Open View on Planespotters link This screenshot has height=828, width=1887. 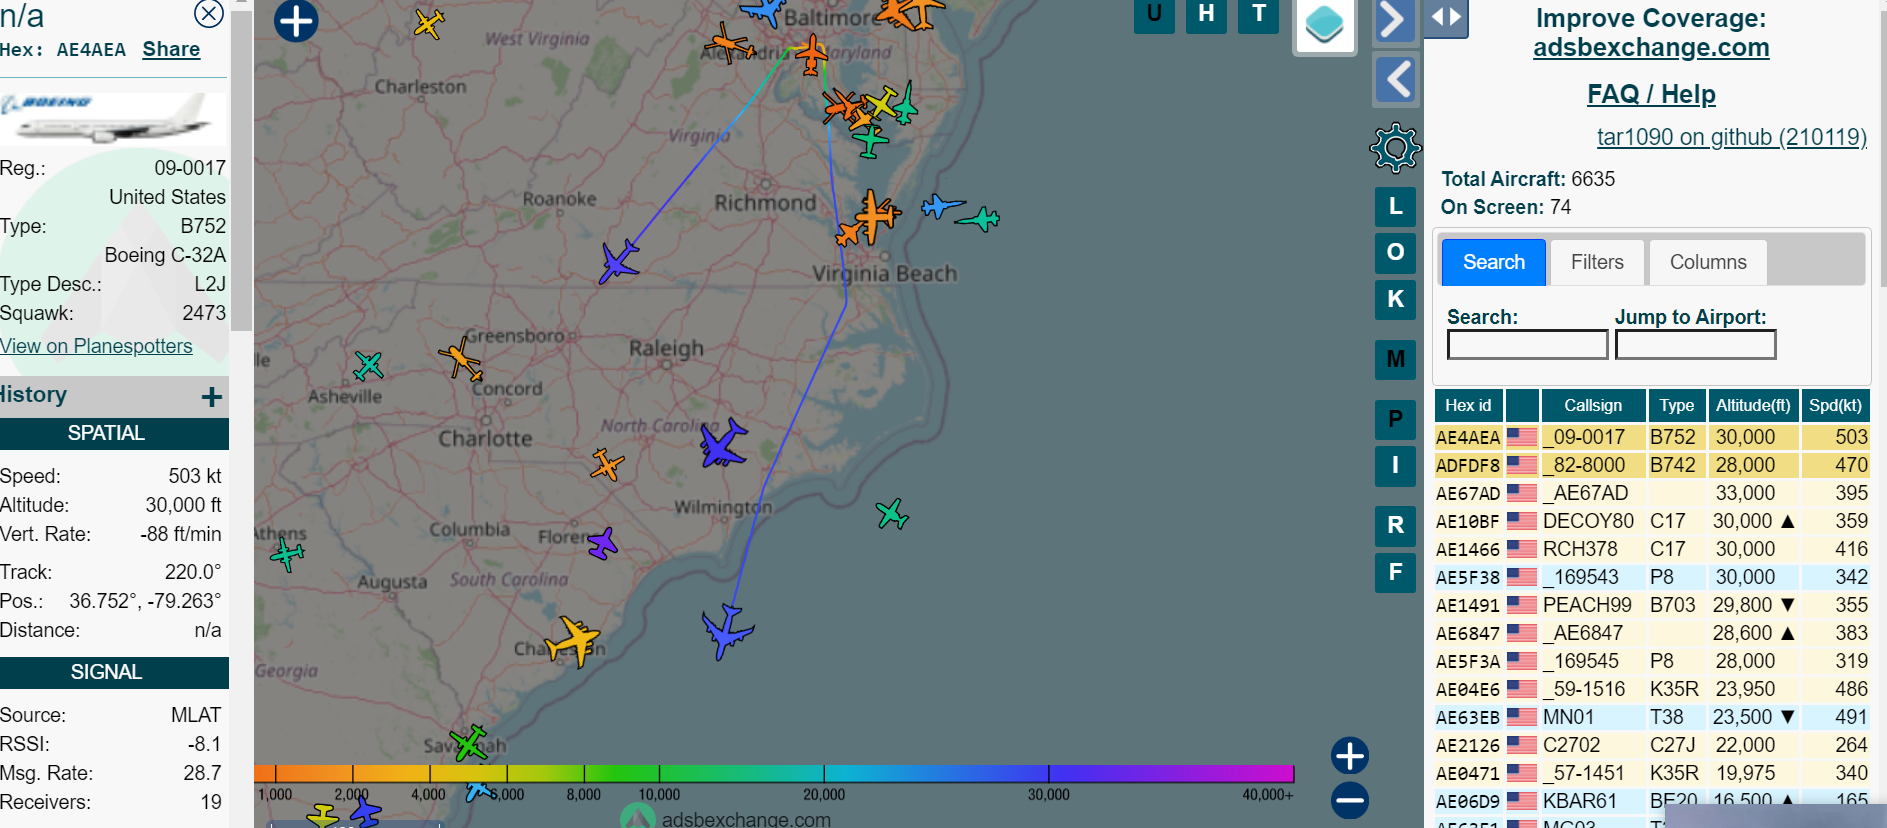coord(96,346)
